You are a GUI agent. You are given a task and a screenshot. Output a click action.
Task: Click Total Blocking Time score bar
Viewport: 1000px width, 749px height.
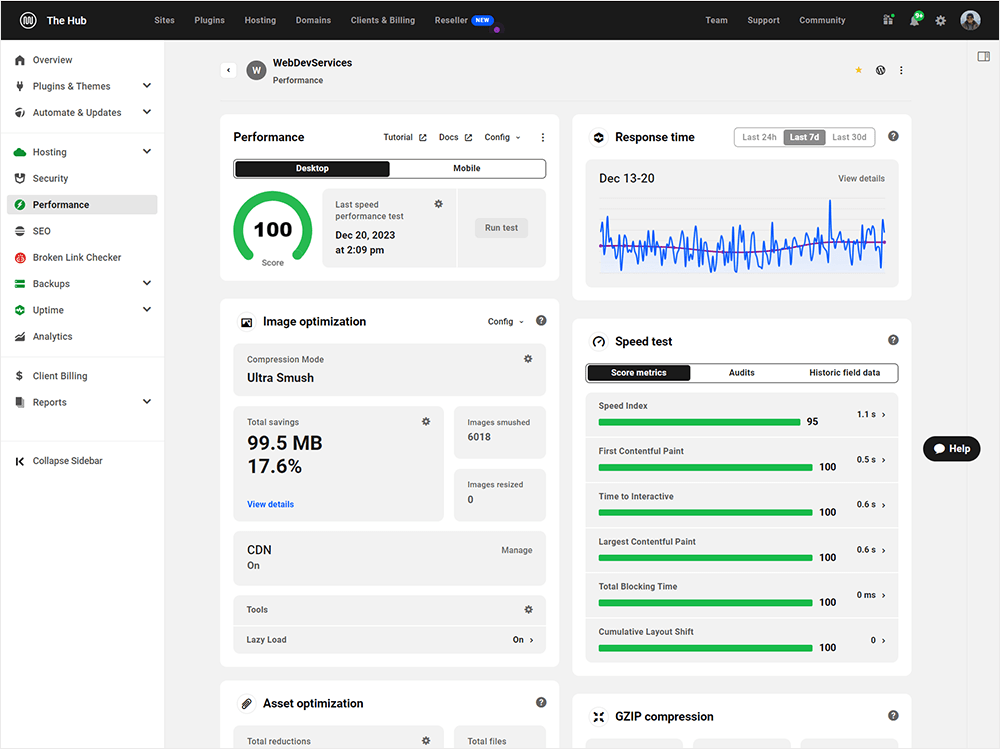705,603
